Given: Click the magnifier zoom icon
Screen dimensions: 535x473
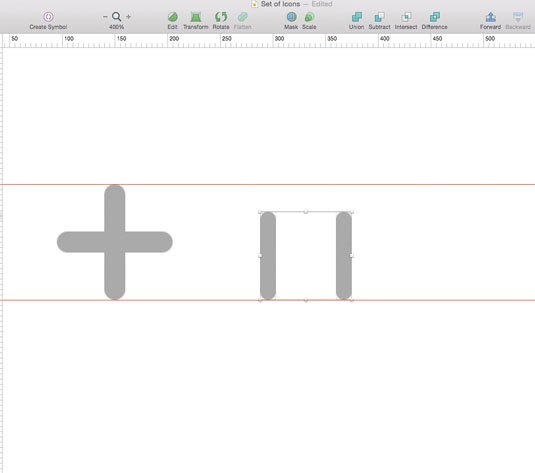Looking at the screenshot, I should 117,16.
